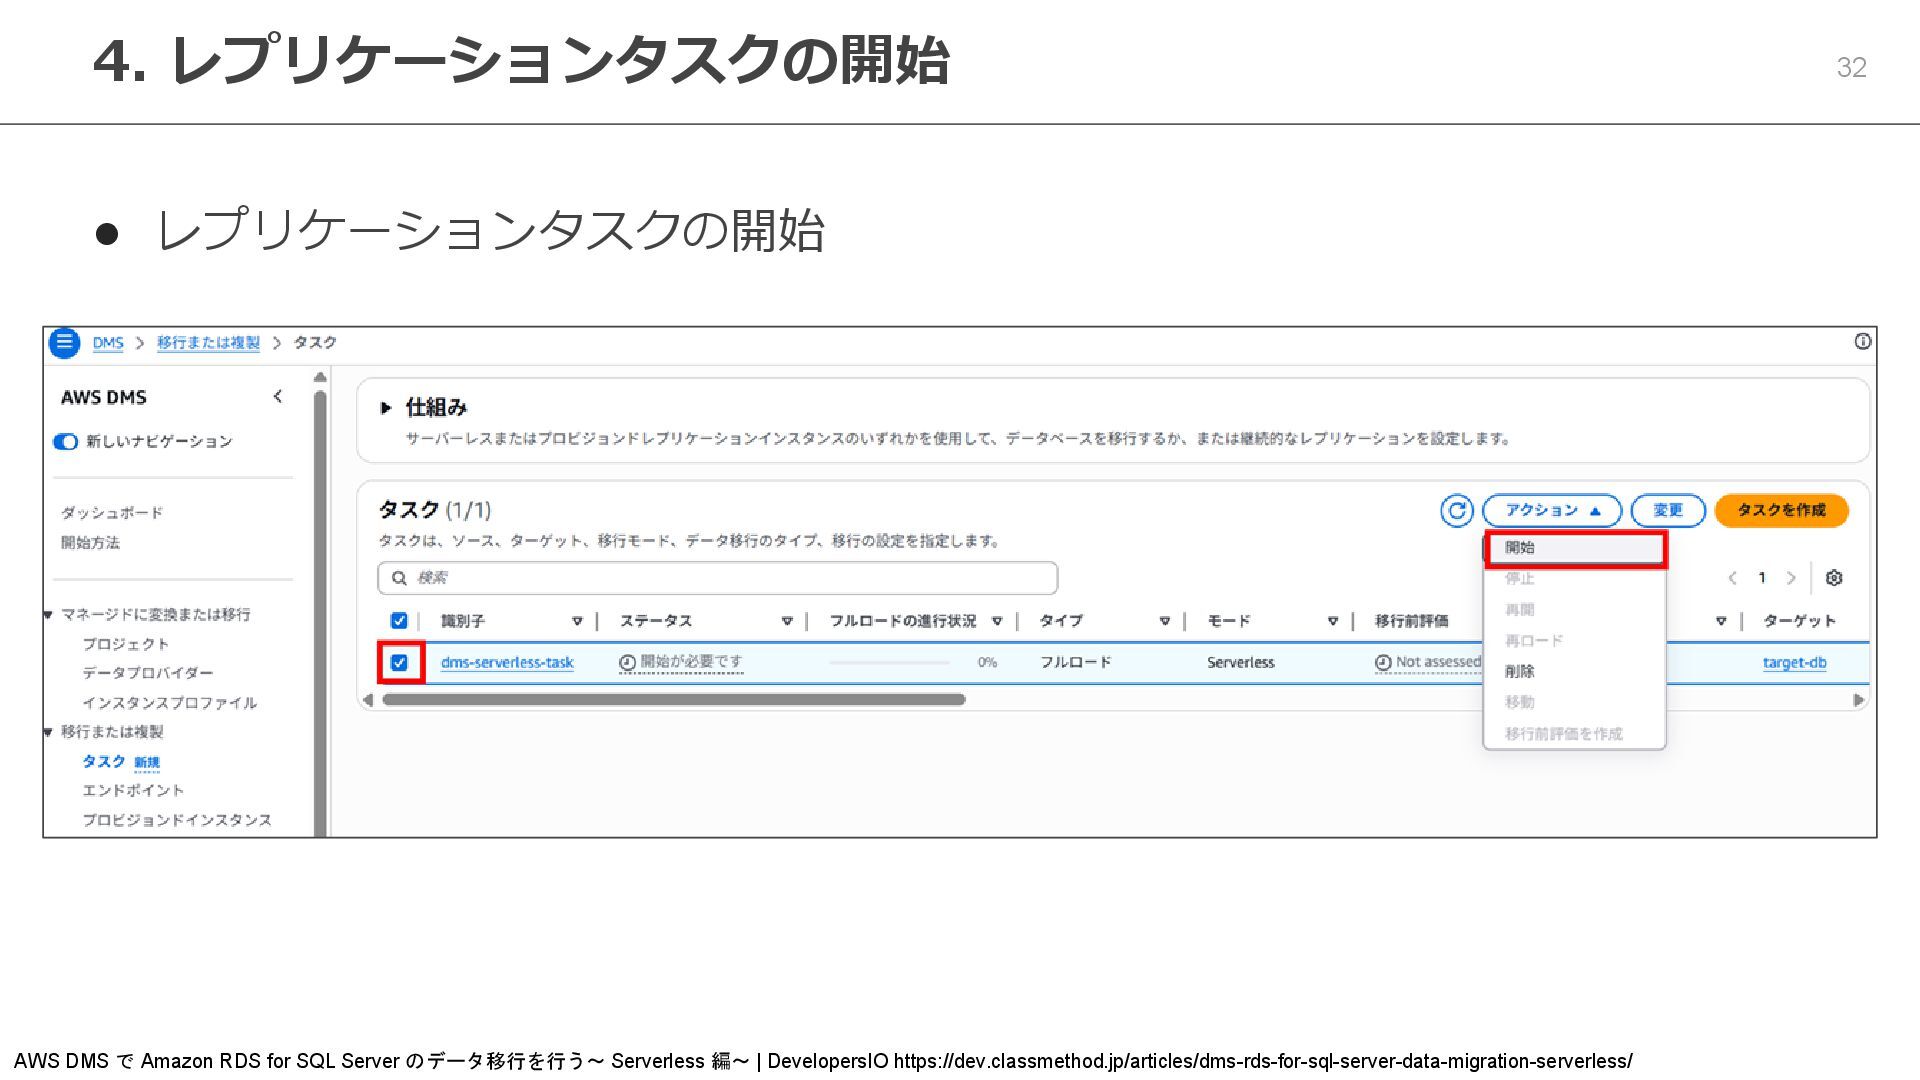Click the task 検索 search field
This screenshot has height=1080, width=1920.
tap(718, 578)
